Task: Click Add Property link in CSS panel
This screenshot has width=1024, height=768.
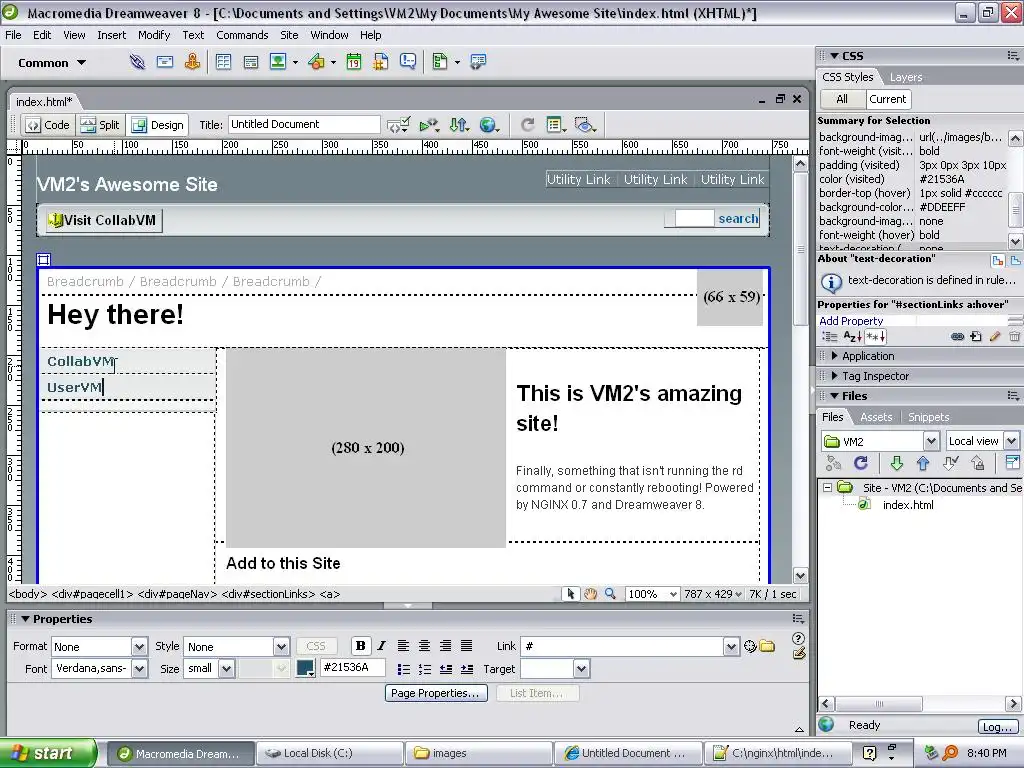Action: pyautogui.click(x=851, y=321)
